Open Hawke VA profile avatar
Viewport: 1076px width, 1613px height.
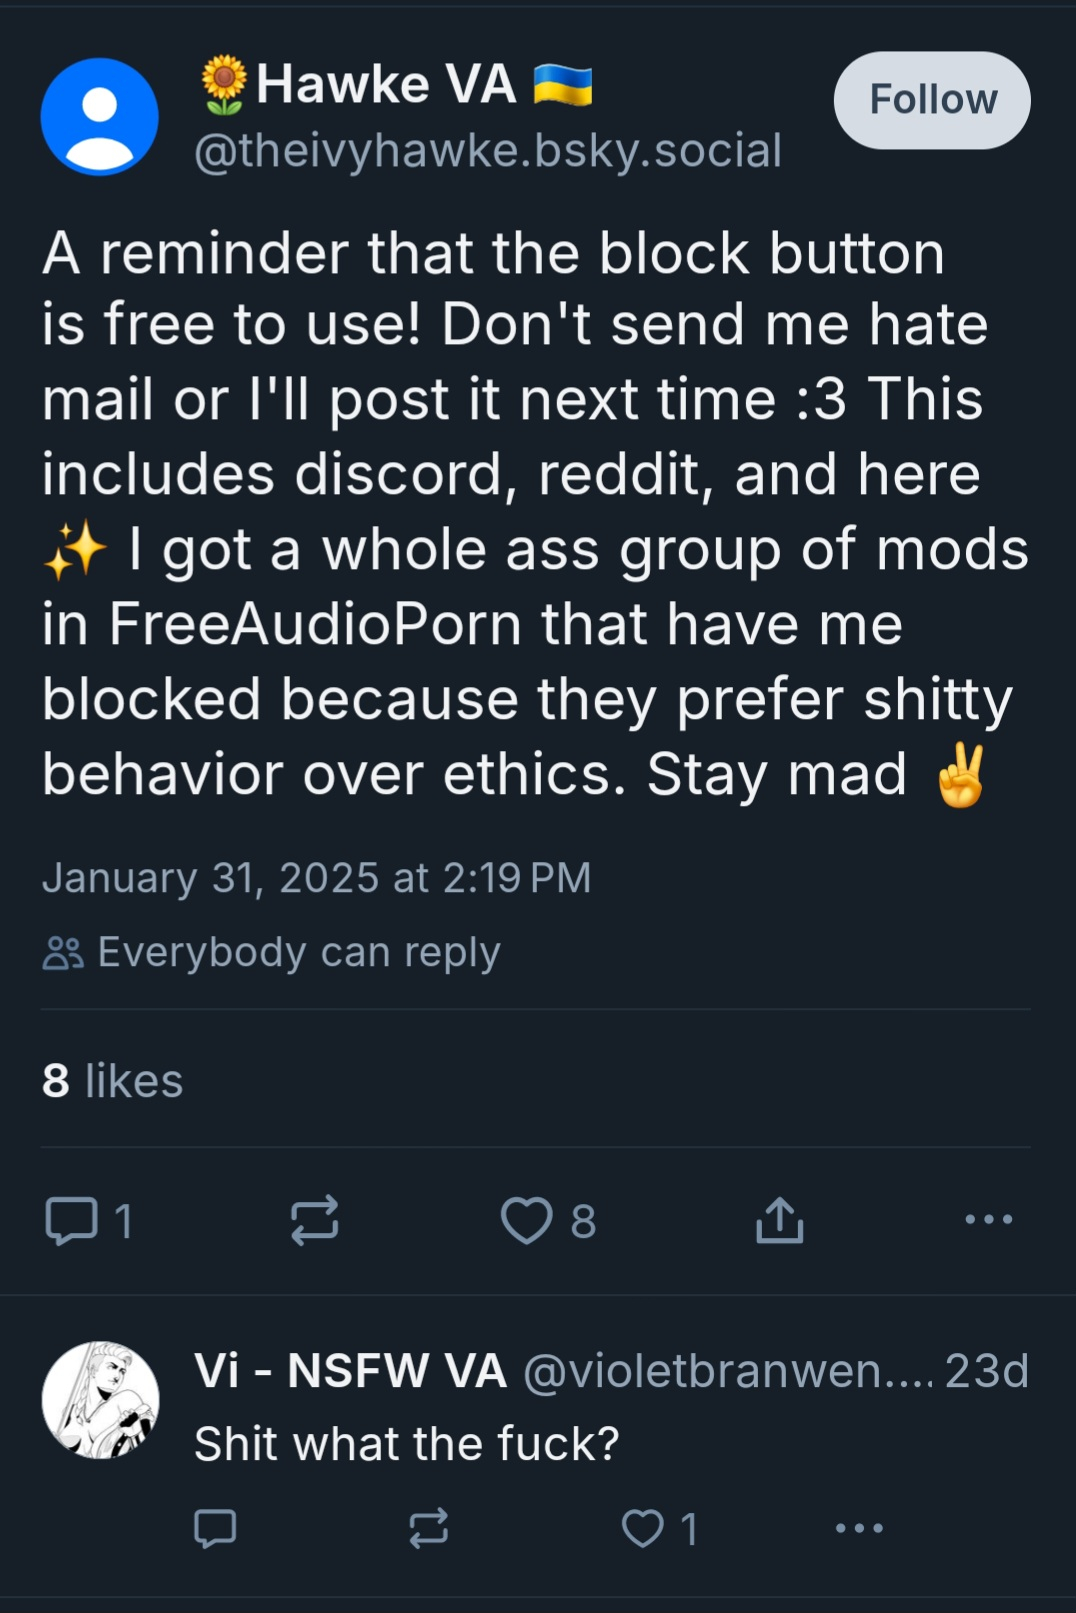99,116
